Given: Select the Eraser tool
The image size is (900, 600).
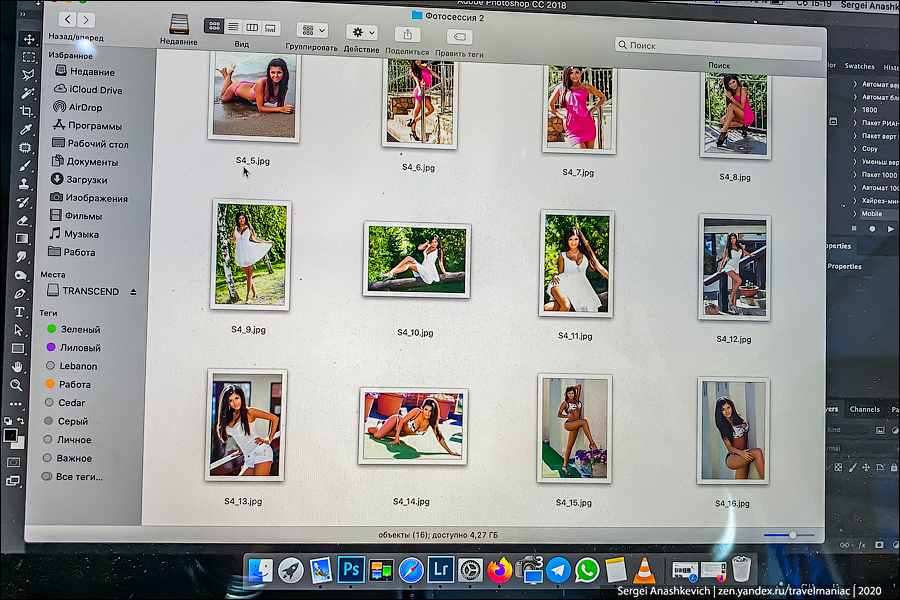Looking at the screenshot, I should point(23,220).
